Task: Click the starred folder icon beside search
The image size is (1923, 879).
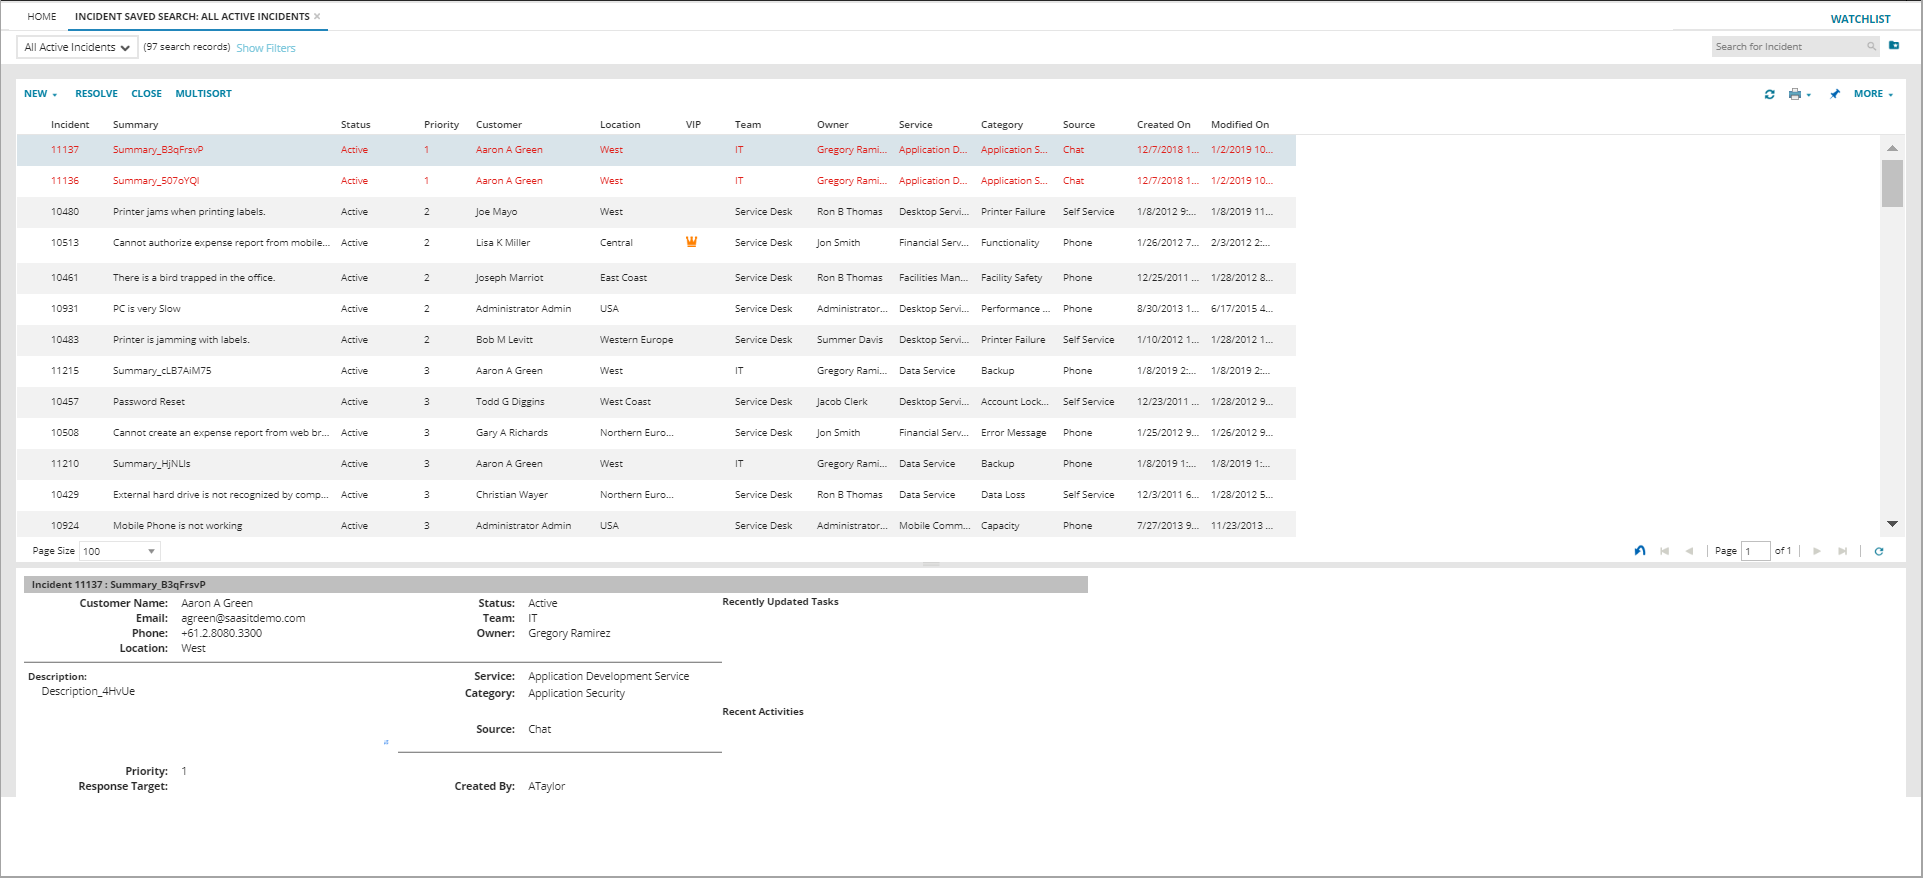Action: click(x=1894, y=46)
